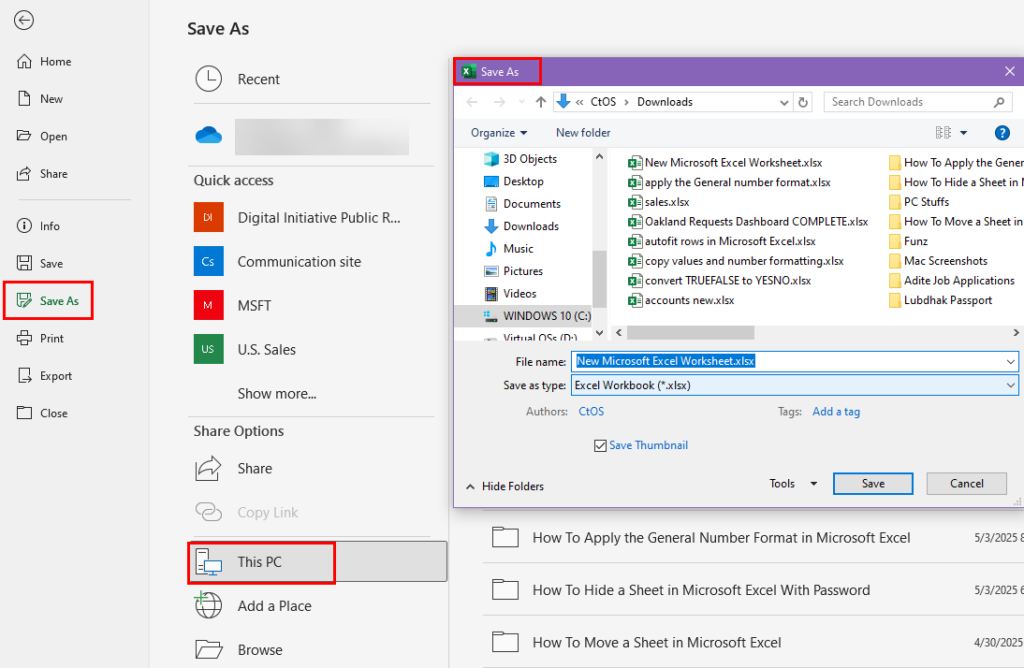Refresh the Downloads folder view

pyautogui.click(x=803, y=103)
